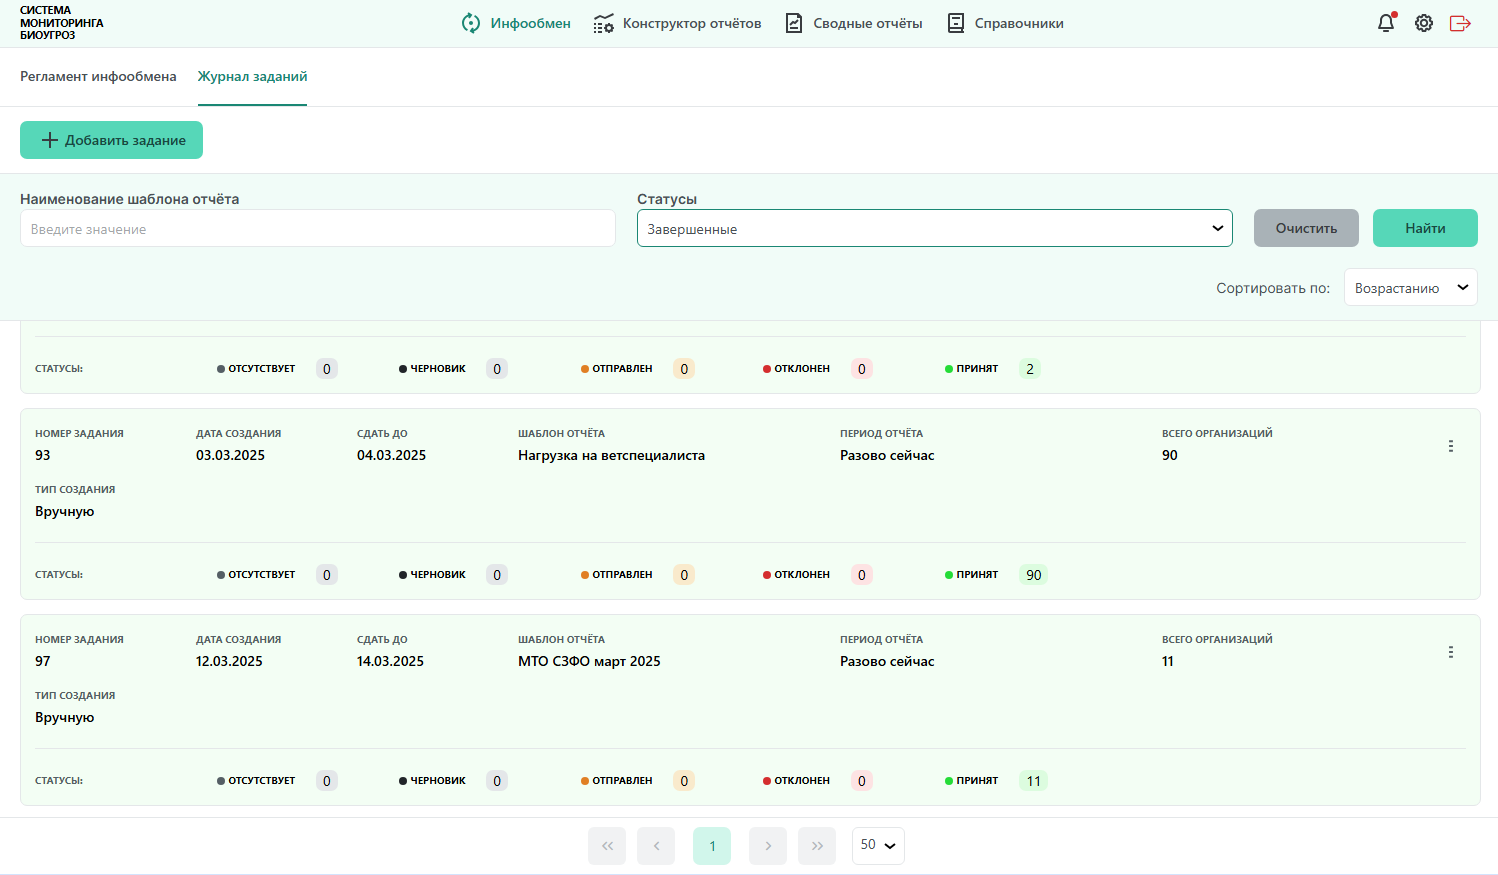The width and height of the screenshot is (1498, 875).
Task: Click Черновик count badge in task 93
Action: click(x=497, y=575)
